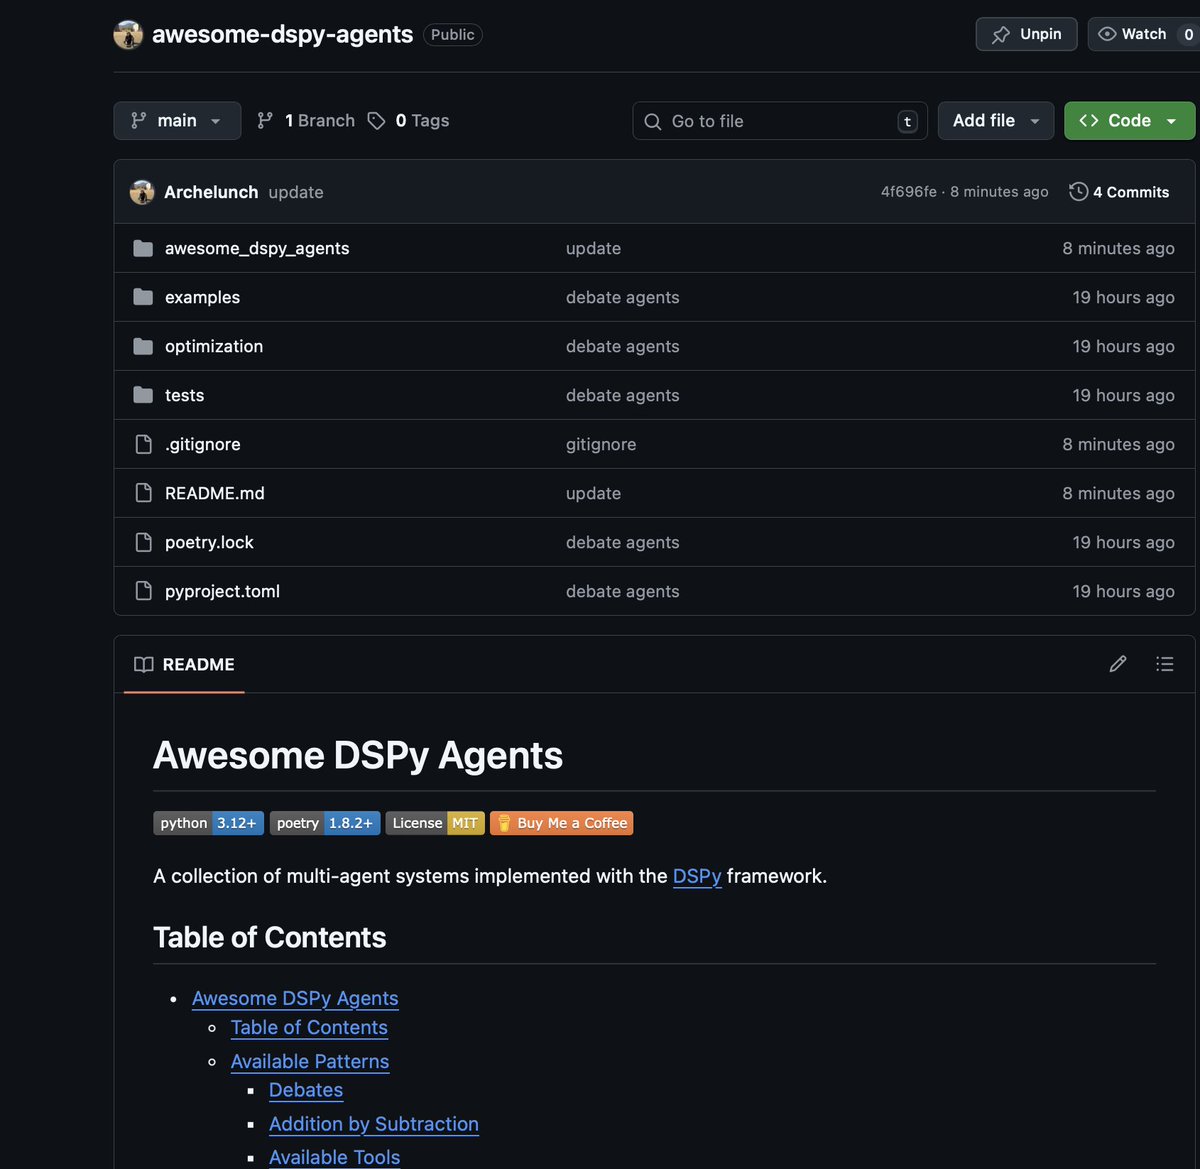
Task: Follow the DSPy framework link
Action: coord(697,877)
